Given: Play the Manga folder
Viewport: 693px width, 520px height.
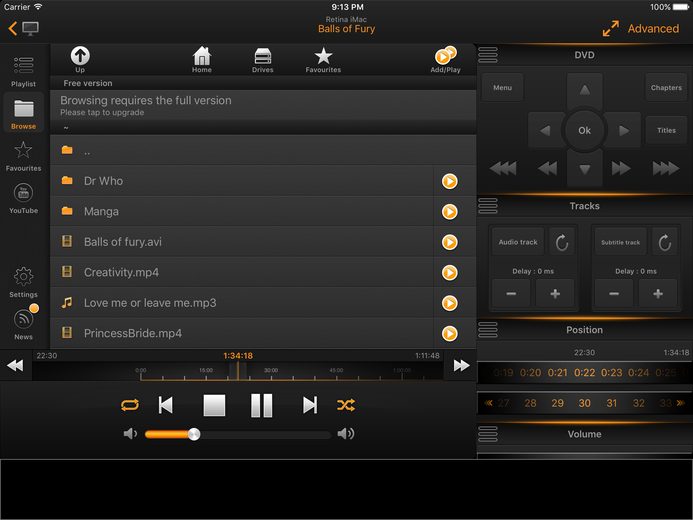Looking at the screenshot, I should 449,212.
